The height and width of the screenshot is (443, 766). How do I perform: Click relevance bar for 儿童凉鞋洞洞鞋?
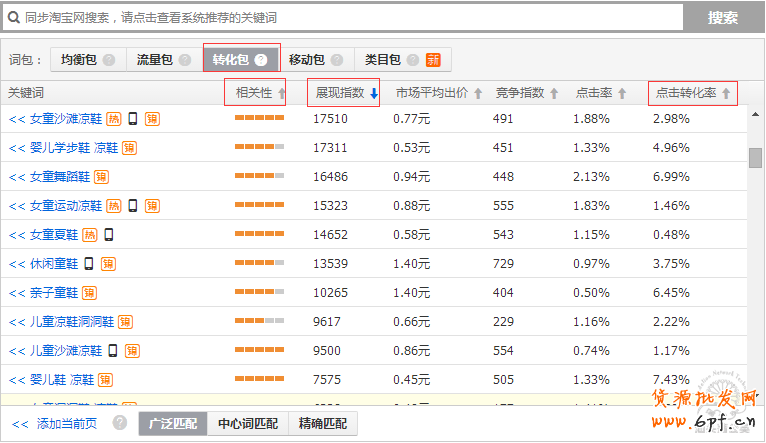click(259, 322)
